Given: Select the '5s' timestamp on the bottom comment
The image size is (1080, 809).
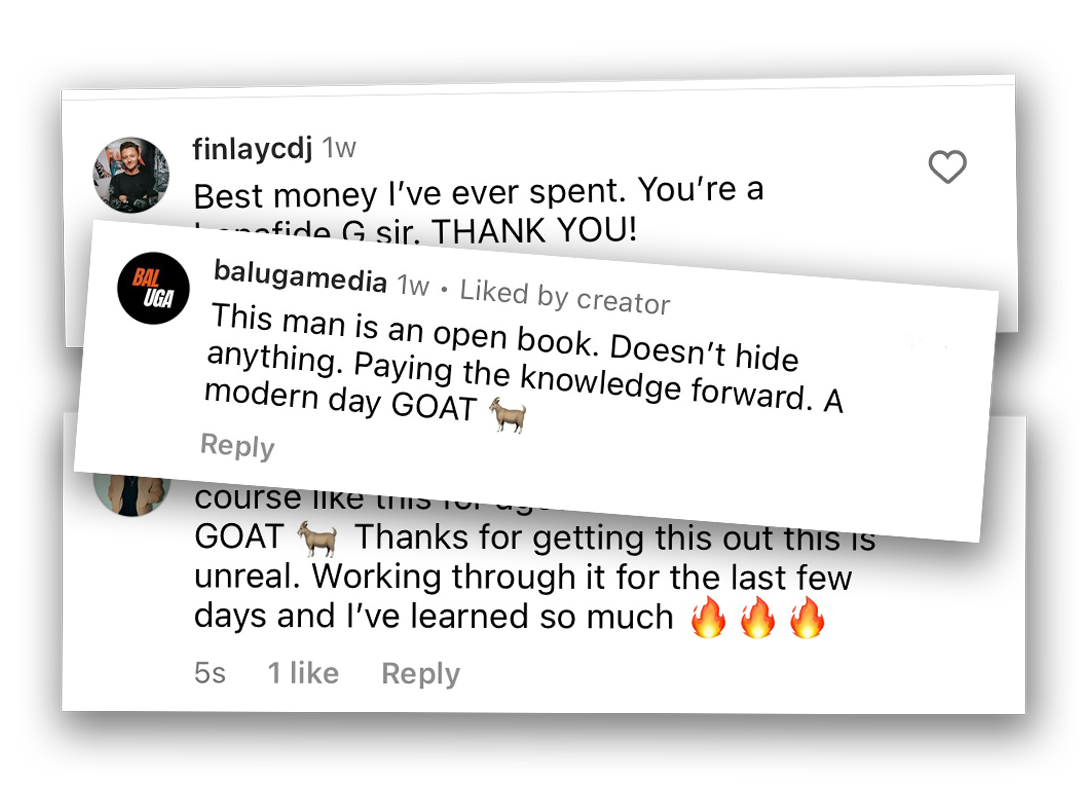Looking at the screenshot, I should click(x=210, y=673).
